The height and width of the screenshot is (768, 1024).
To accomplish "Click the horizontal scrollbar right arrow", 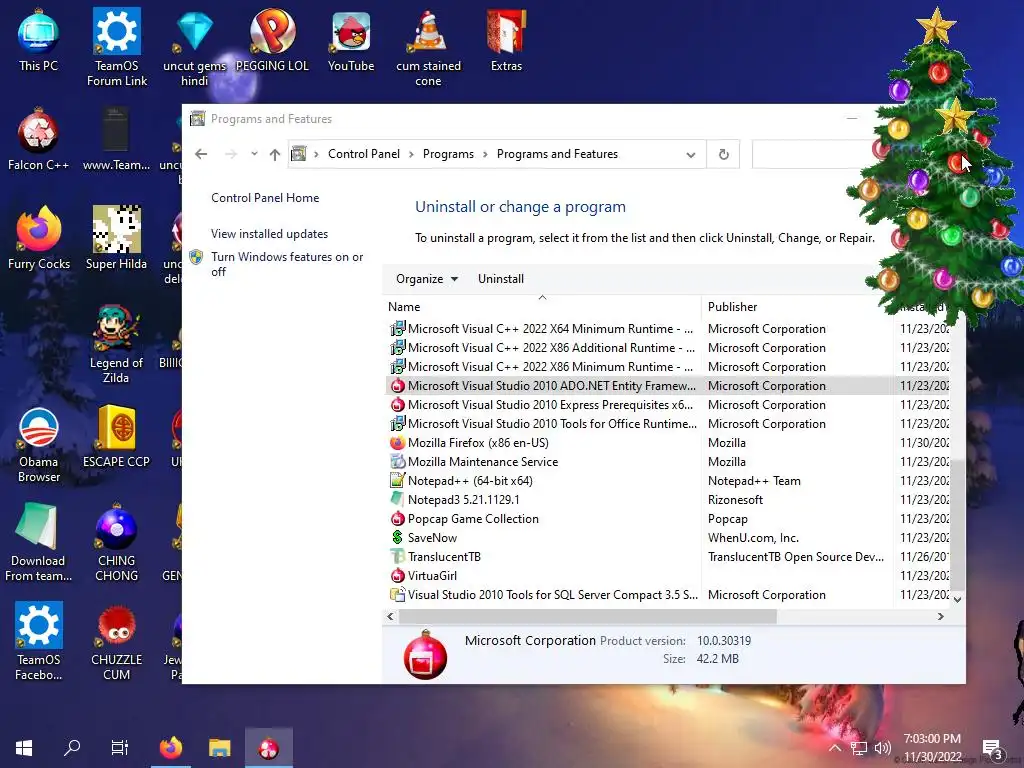I will pyautogui.click(x=940, y=616).
